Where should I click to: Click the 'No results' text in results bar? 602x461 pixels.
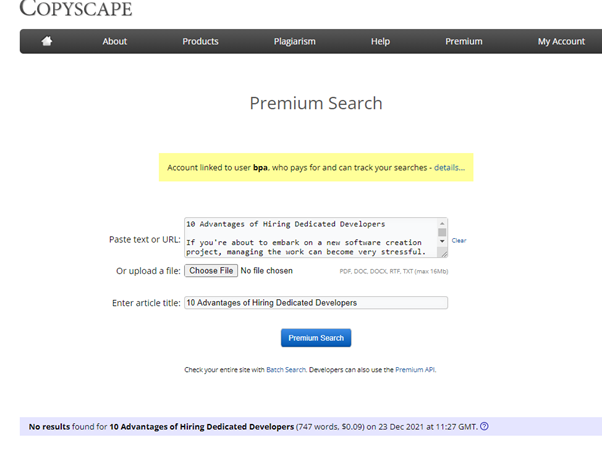[x=50, y=426]
